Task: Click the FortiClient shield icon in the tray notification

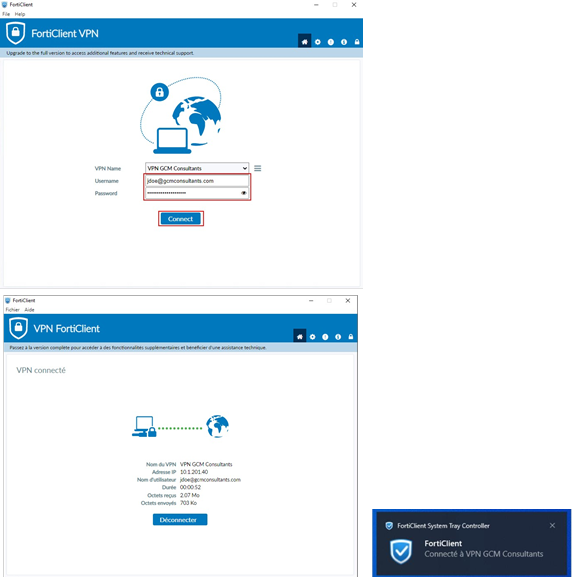Action: (401, 551)
